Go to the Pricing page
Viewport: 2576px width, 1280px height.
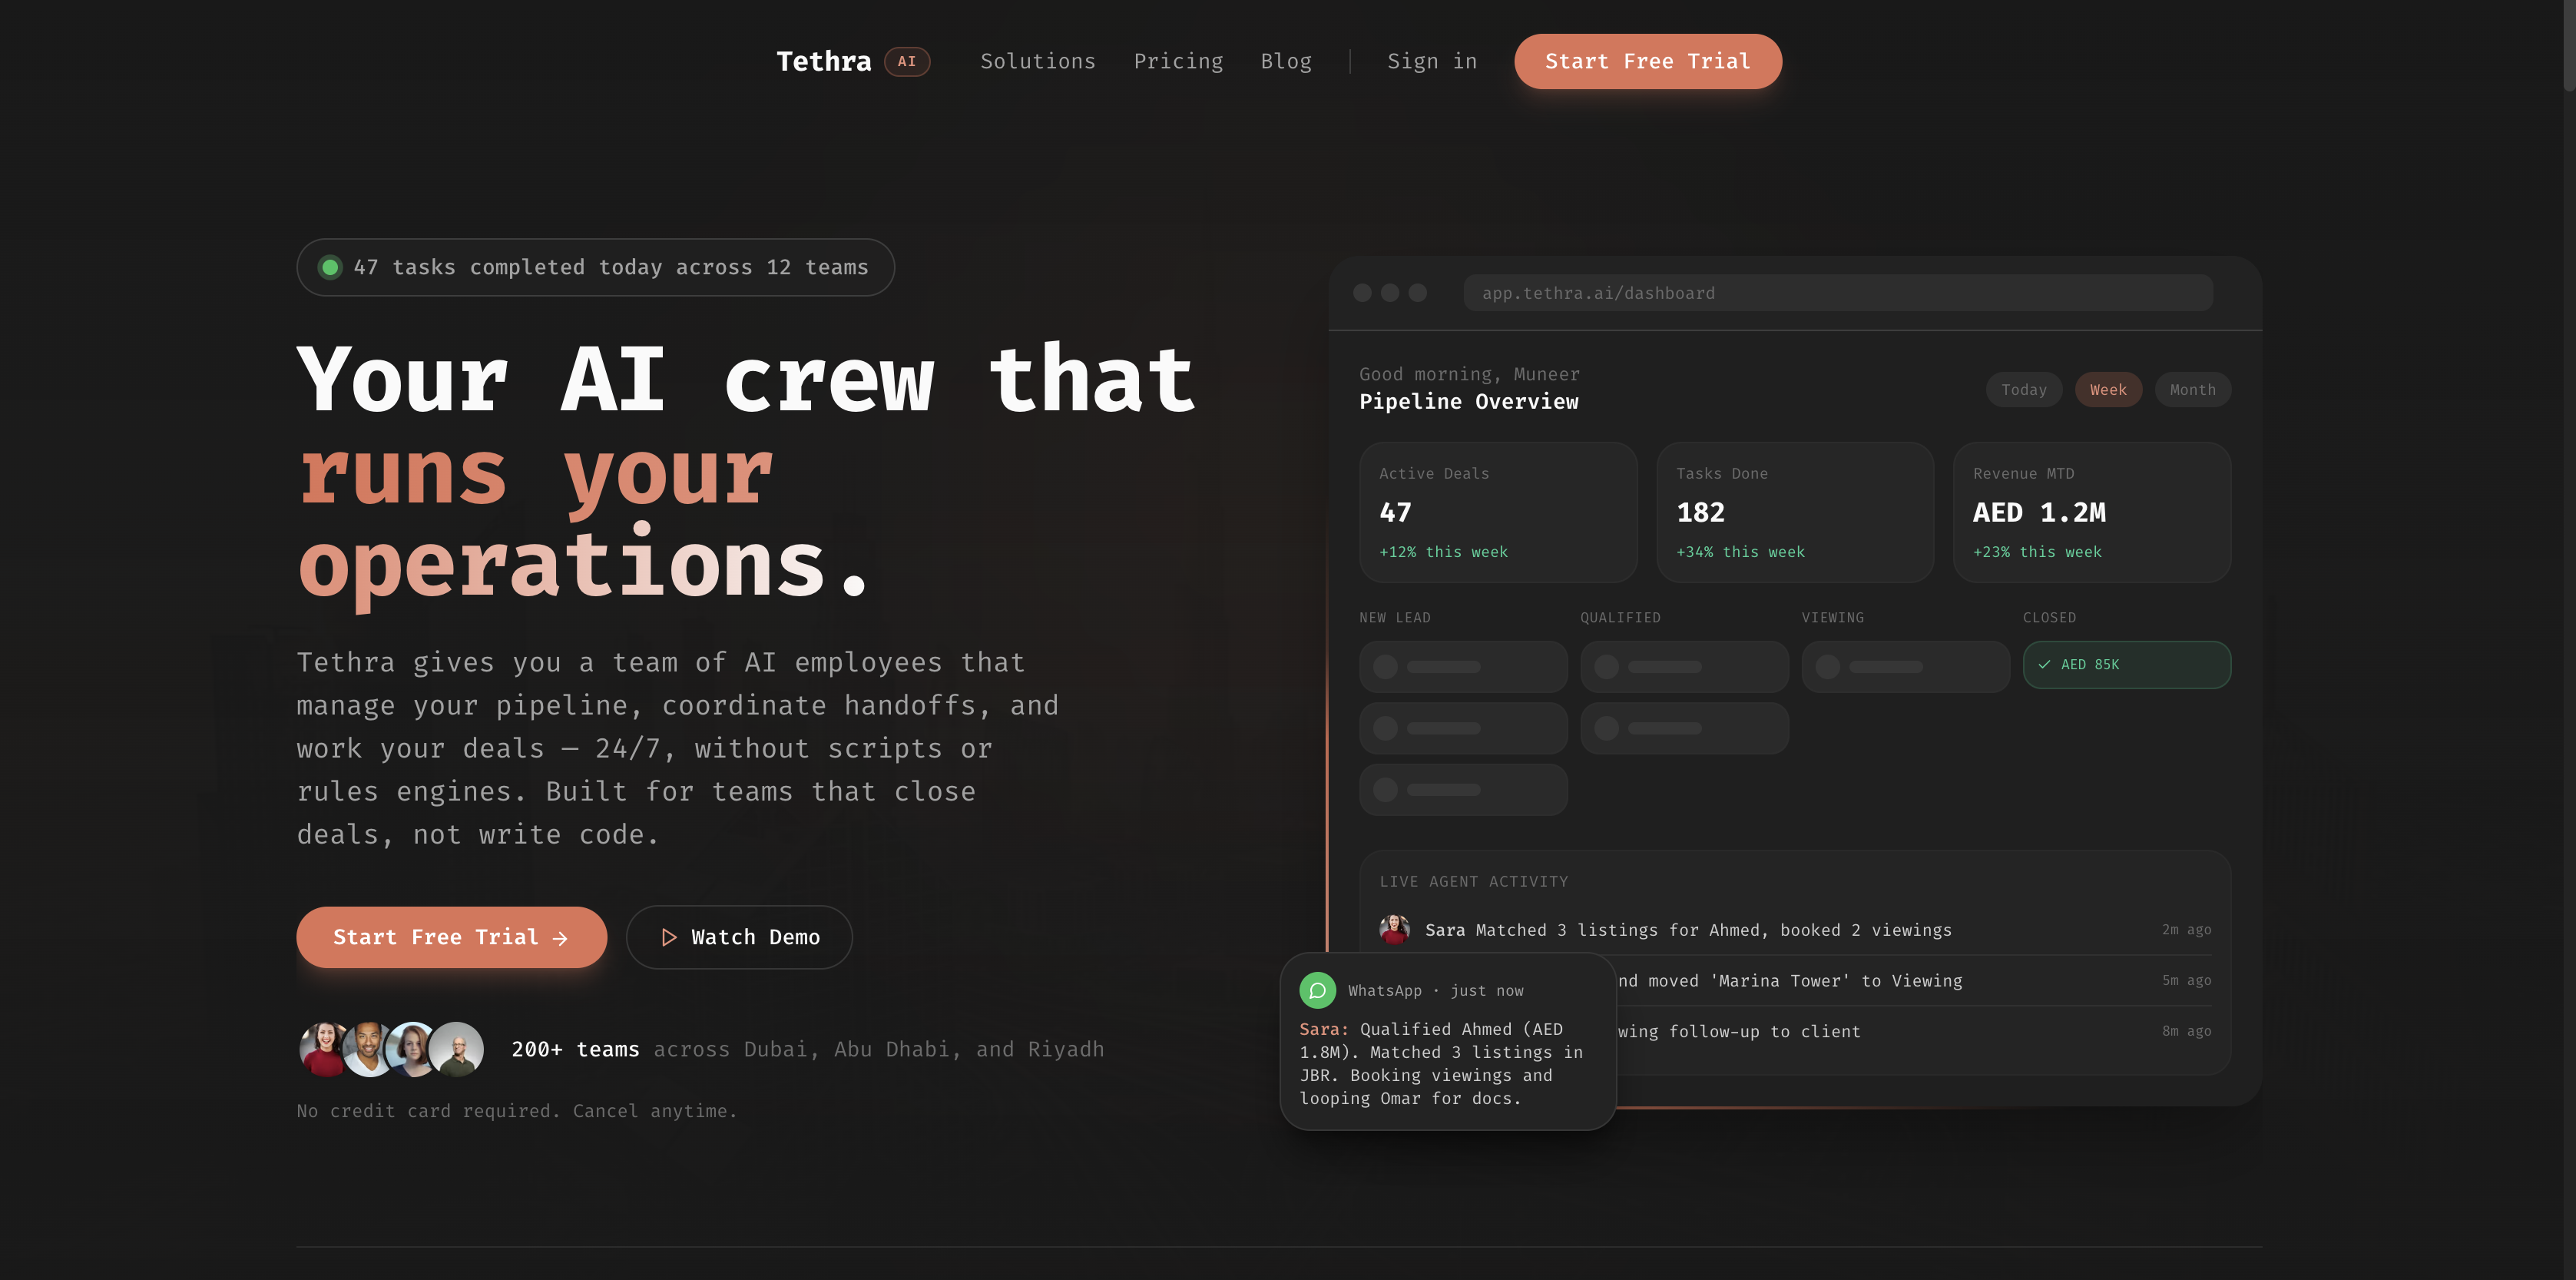[x=1178, y=61]
